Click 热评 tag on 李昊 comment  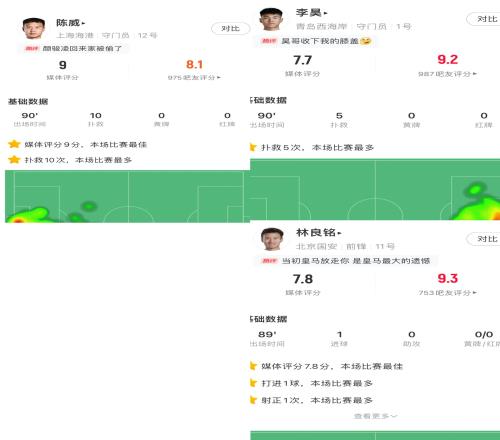point(269,41)
